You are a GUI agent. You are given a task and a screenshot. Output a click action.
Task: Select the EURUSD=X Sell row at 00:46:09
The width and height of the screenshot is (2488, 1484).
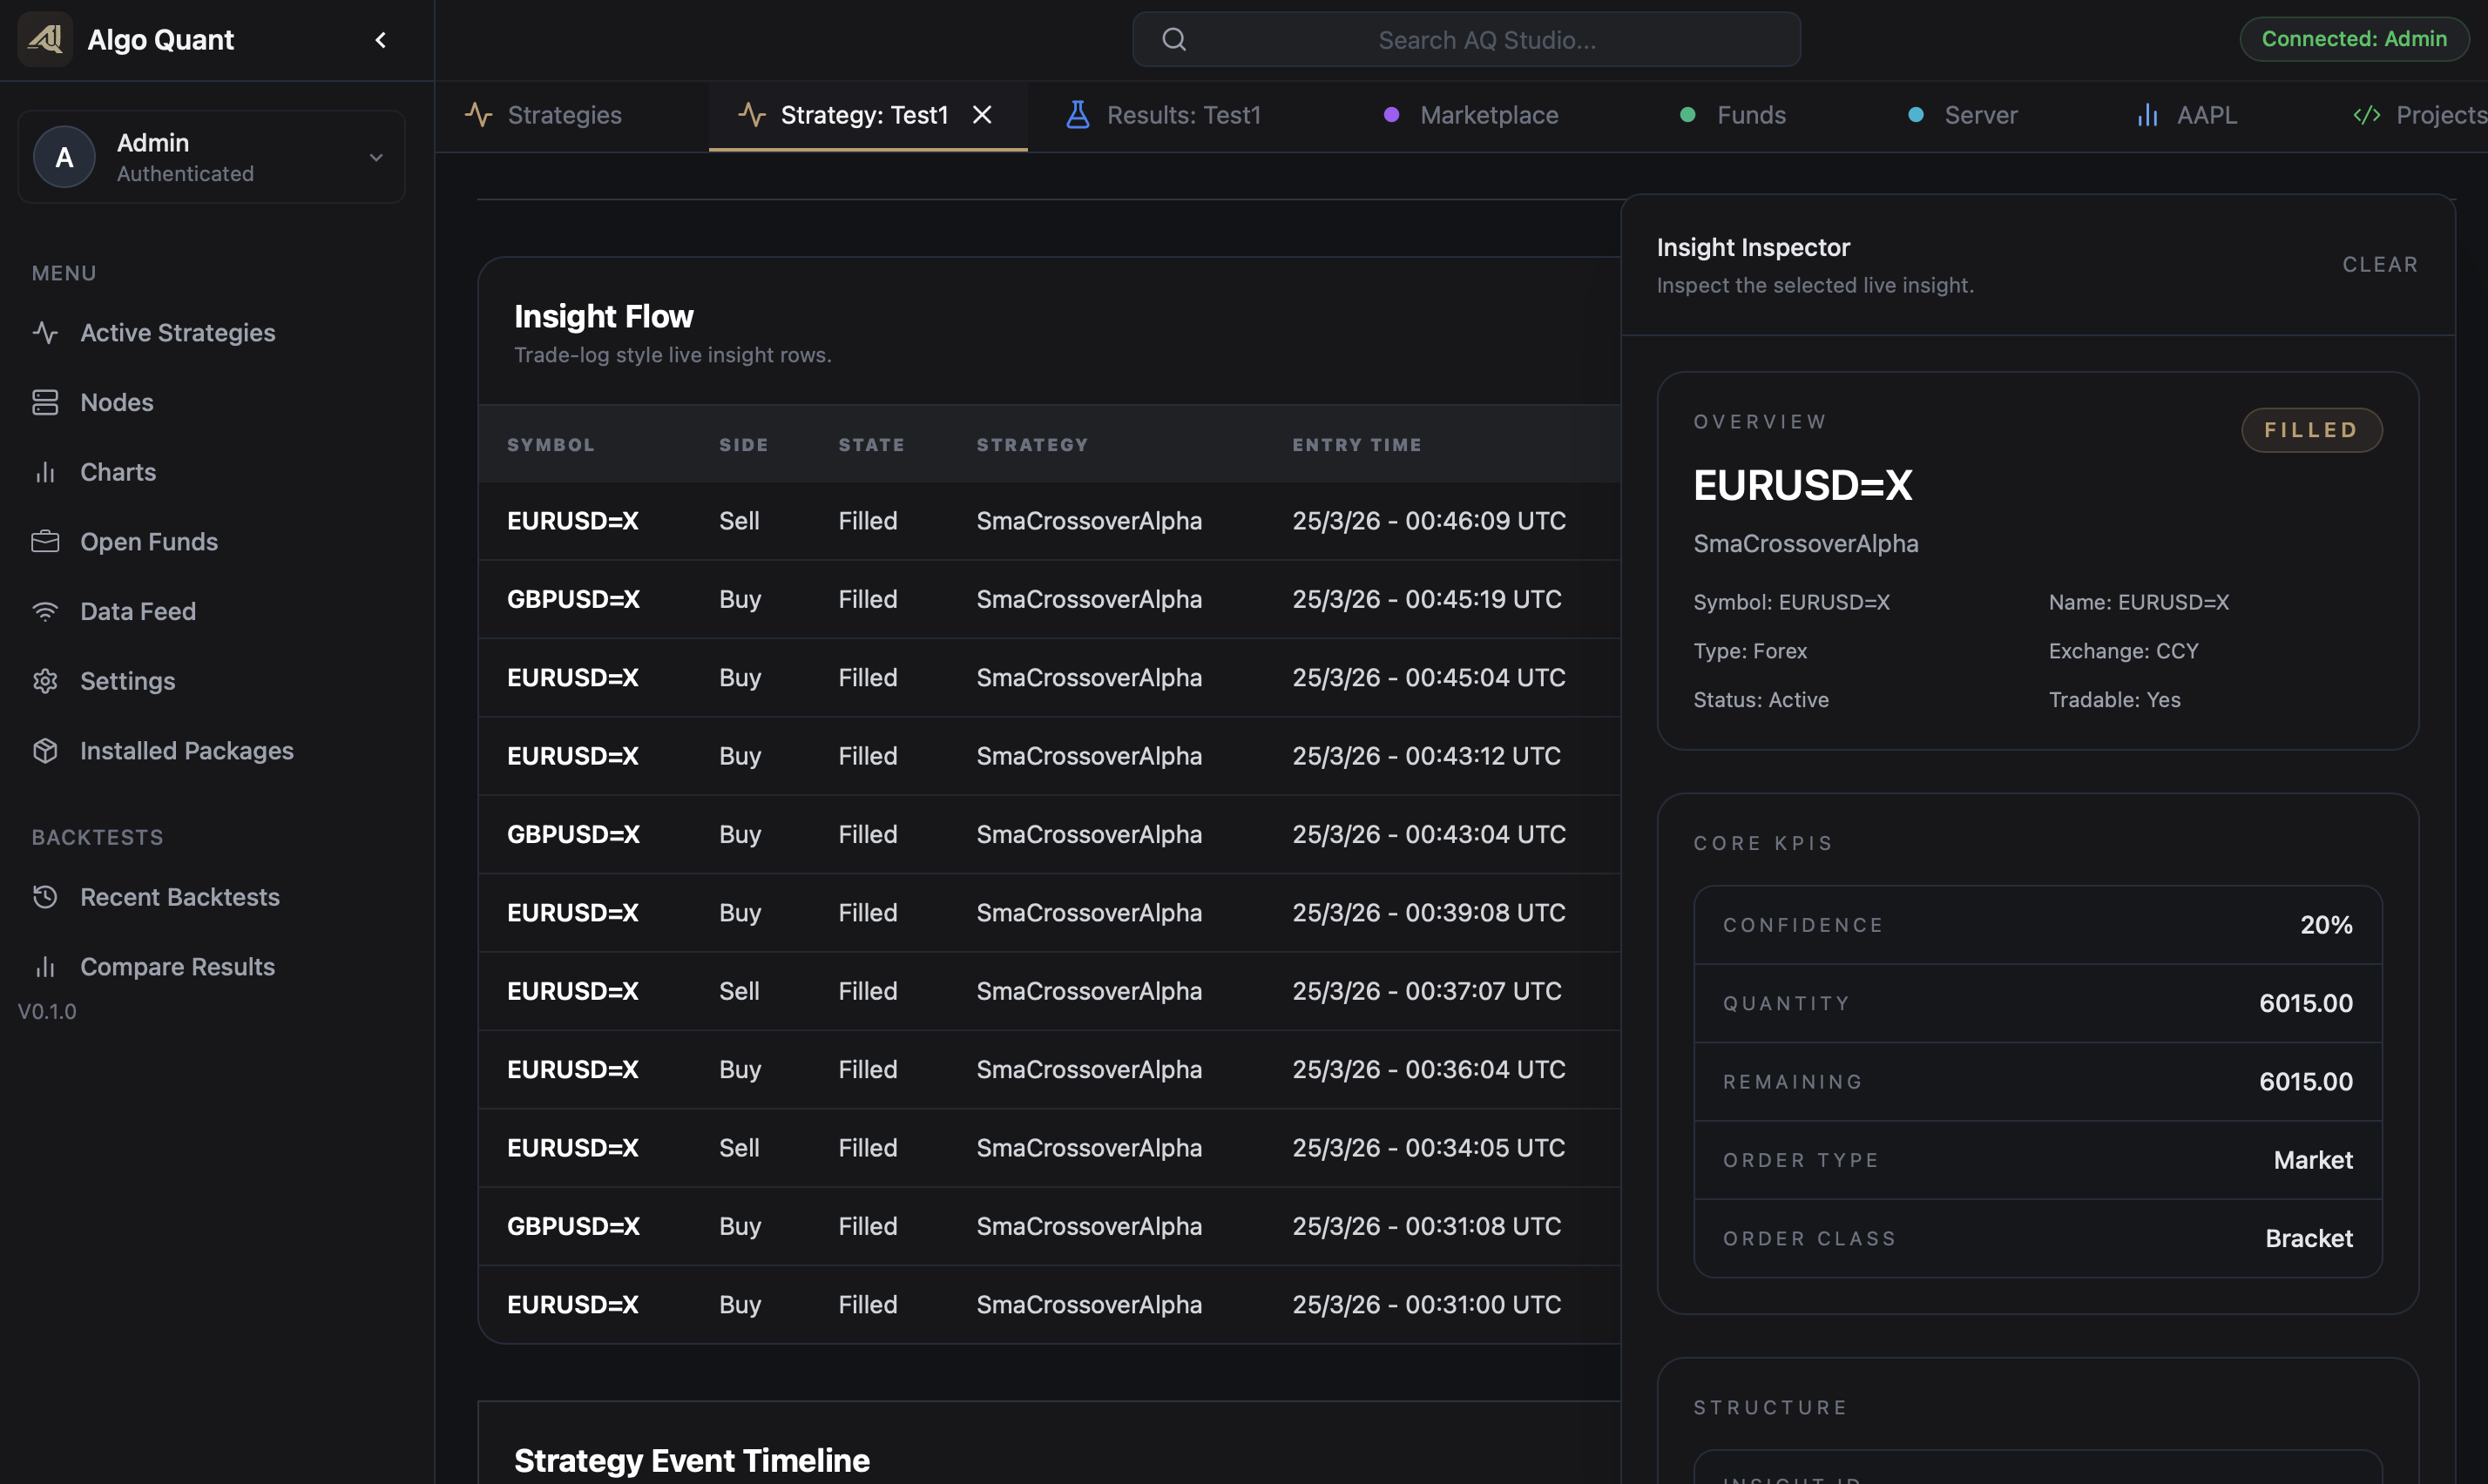pos(1049,521)
